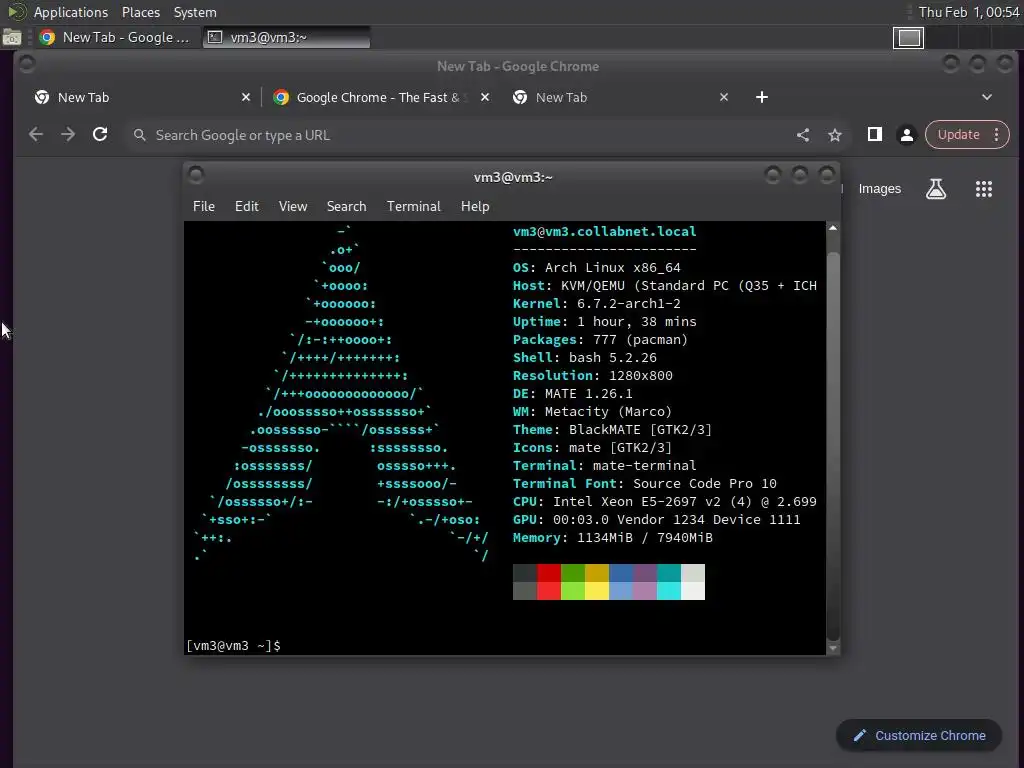Open the terminal Help menu

[x=475, y=206]
